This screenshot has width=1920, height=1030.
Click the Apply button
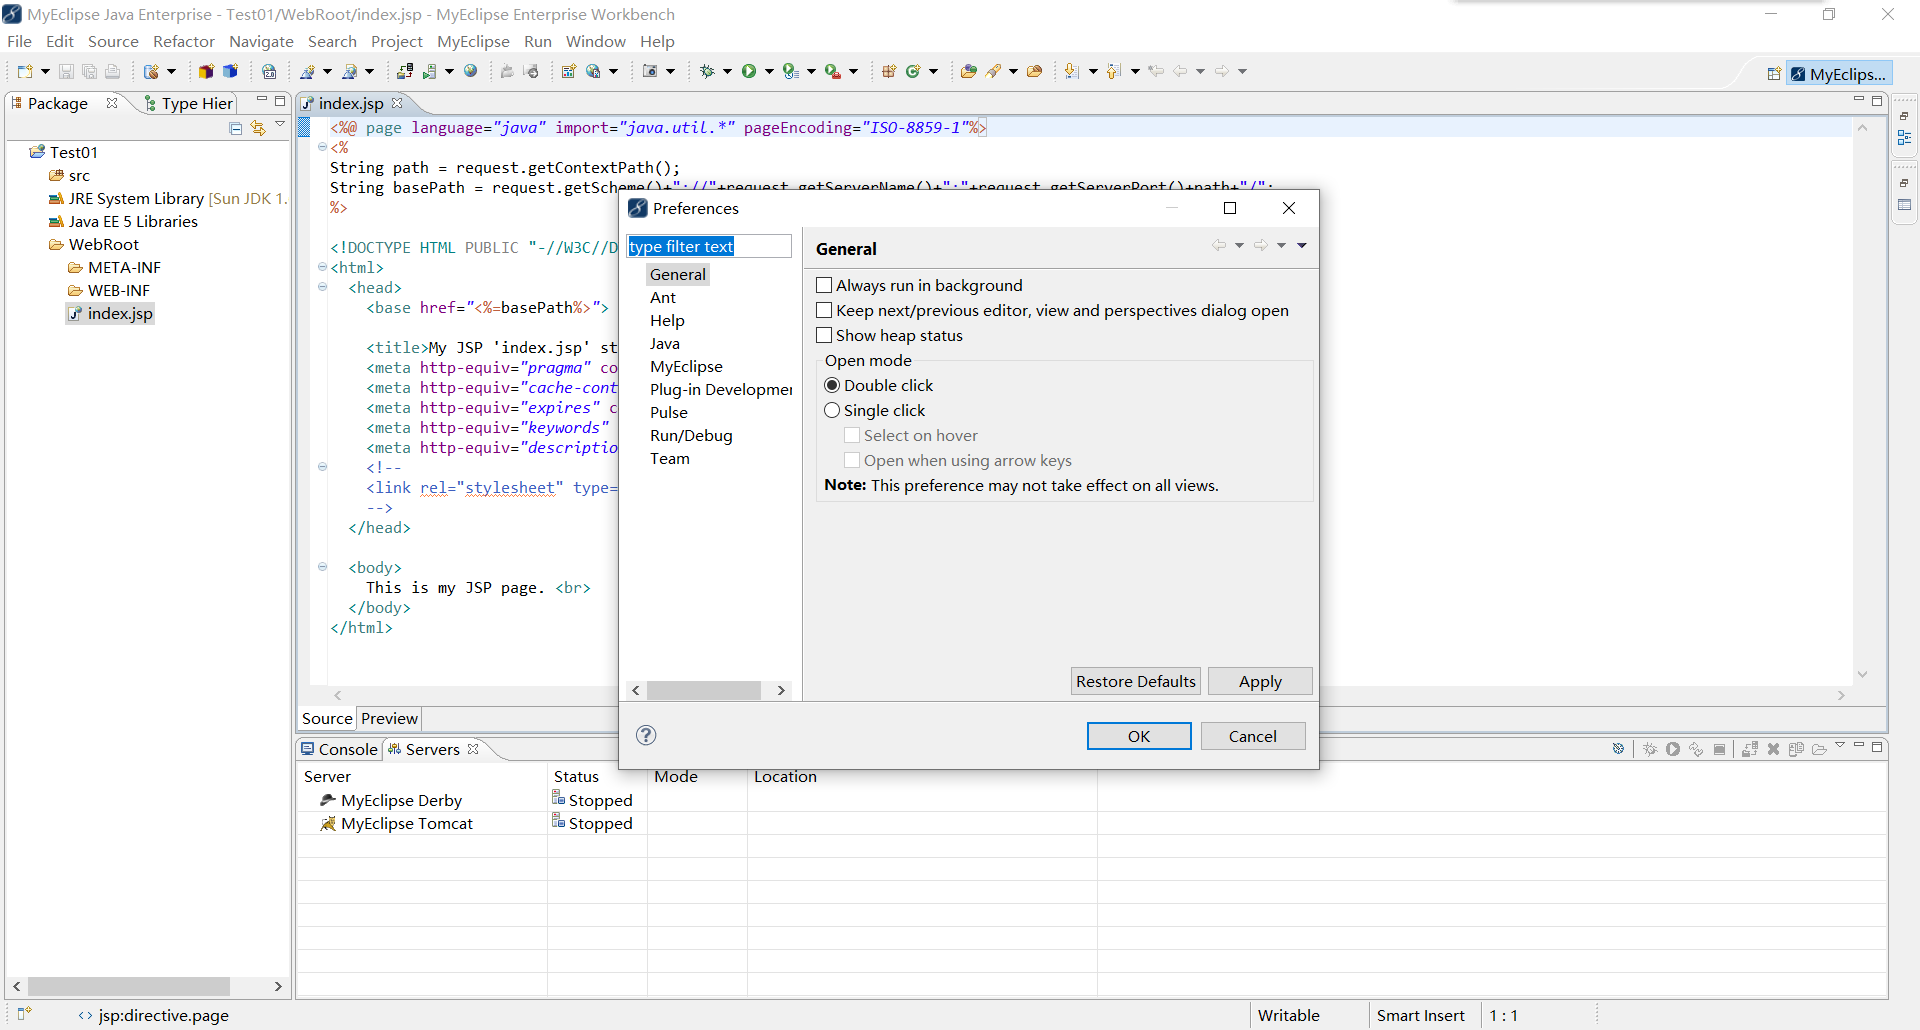click(1260, 681)
